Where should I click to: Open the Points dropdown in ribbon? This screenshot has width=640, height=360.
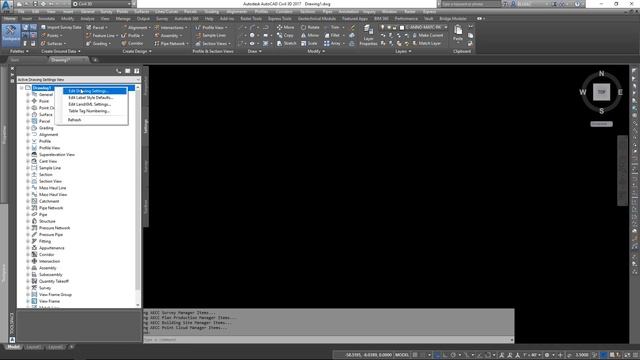point(52,36)
